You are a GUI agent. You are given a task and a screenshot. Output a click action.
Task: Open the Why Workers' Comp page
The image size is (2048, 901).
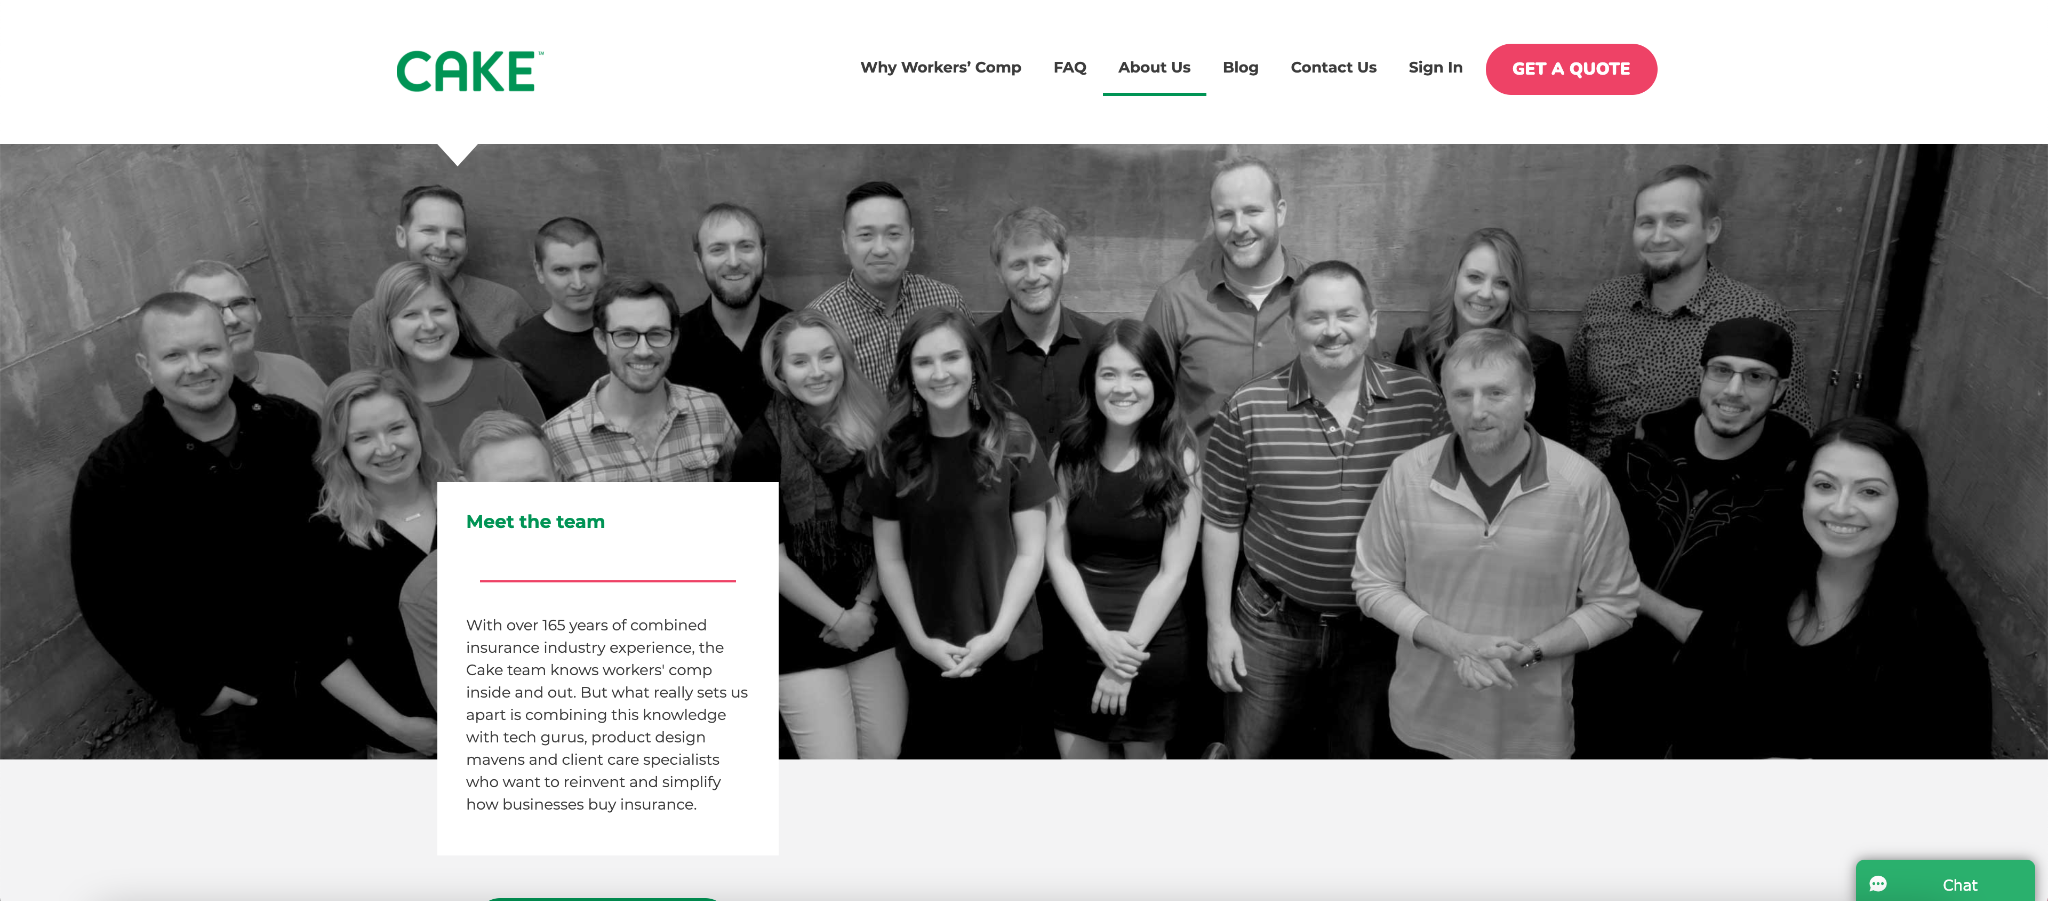(x=940, y=67)
